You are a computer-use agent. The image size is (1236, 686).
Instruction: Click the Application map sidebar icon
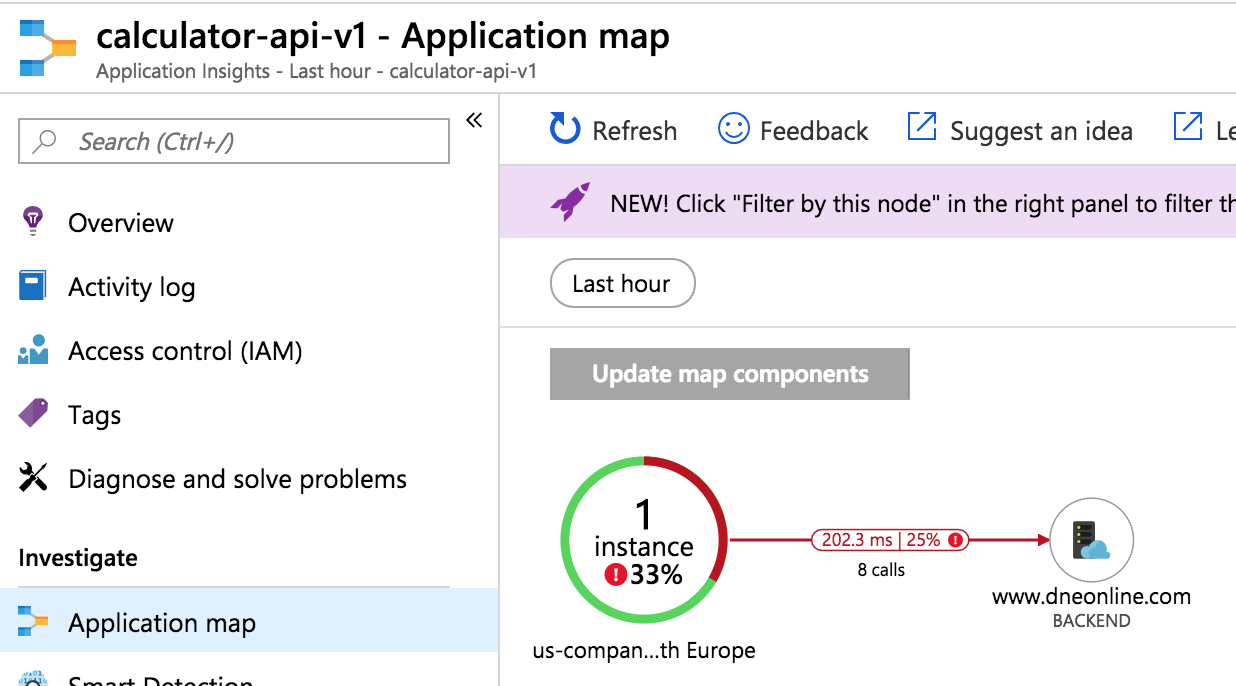[33, 622]
